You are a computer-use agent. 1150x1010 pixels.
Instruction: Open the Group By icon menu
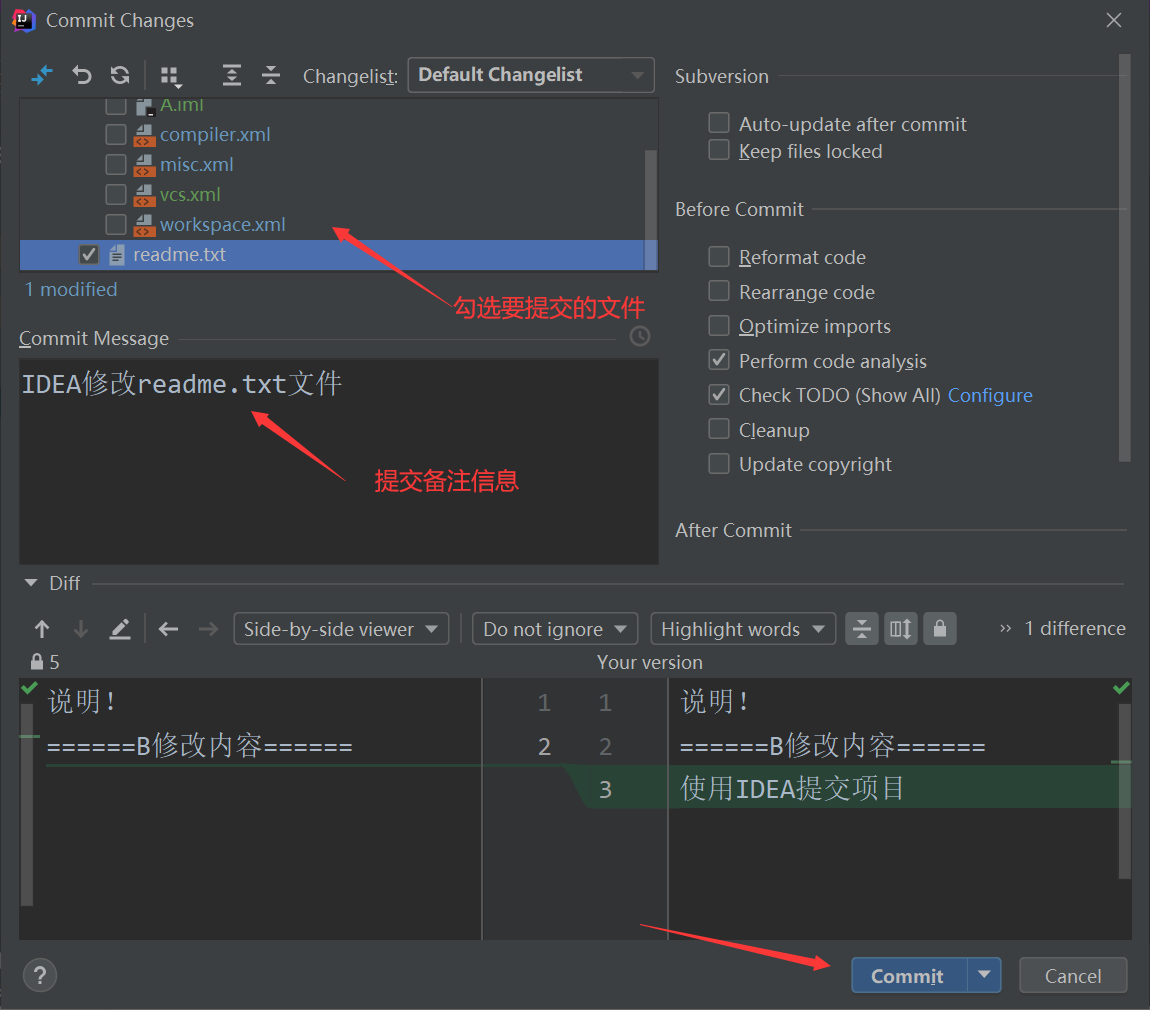click(x=171, y=76)
